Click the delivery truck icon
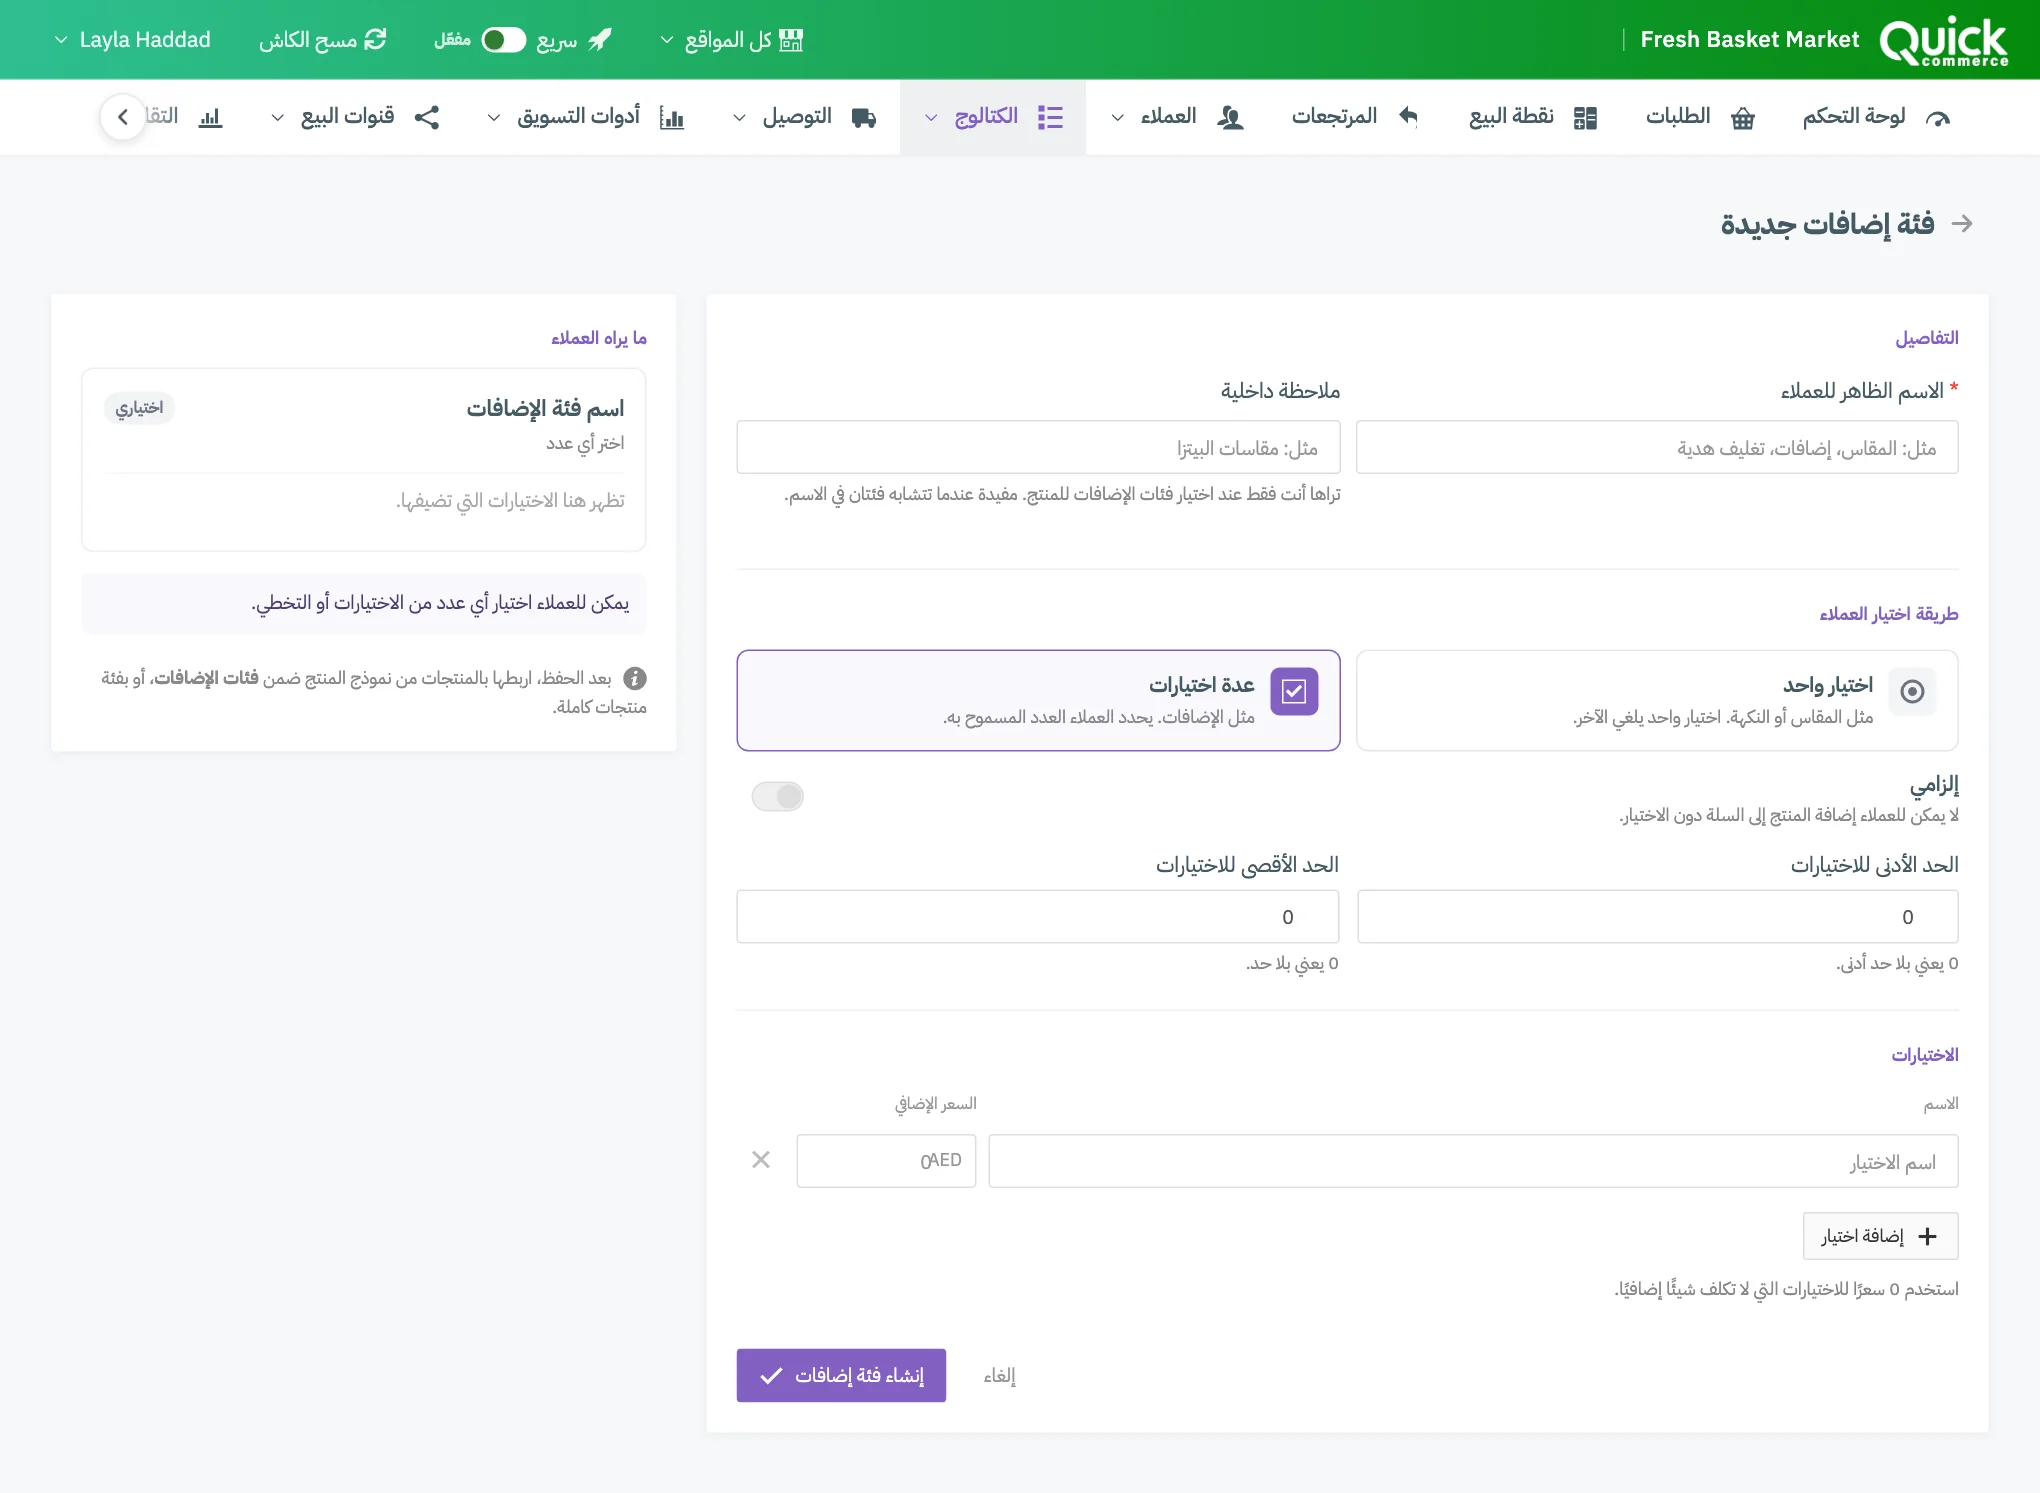 point(864,118)
